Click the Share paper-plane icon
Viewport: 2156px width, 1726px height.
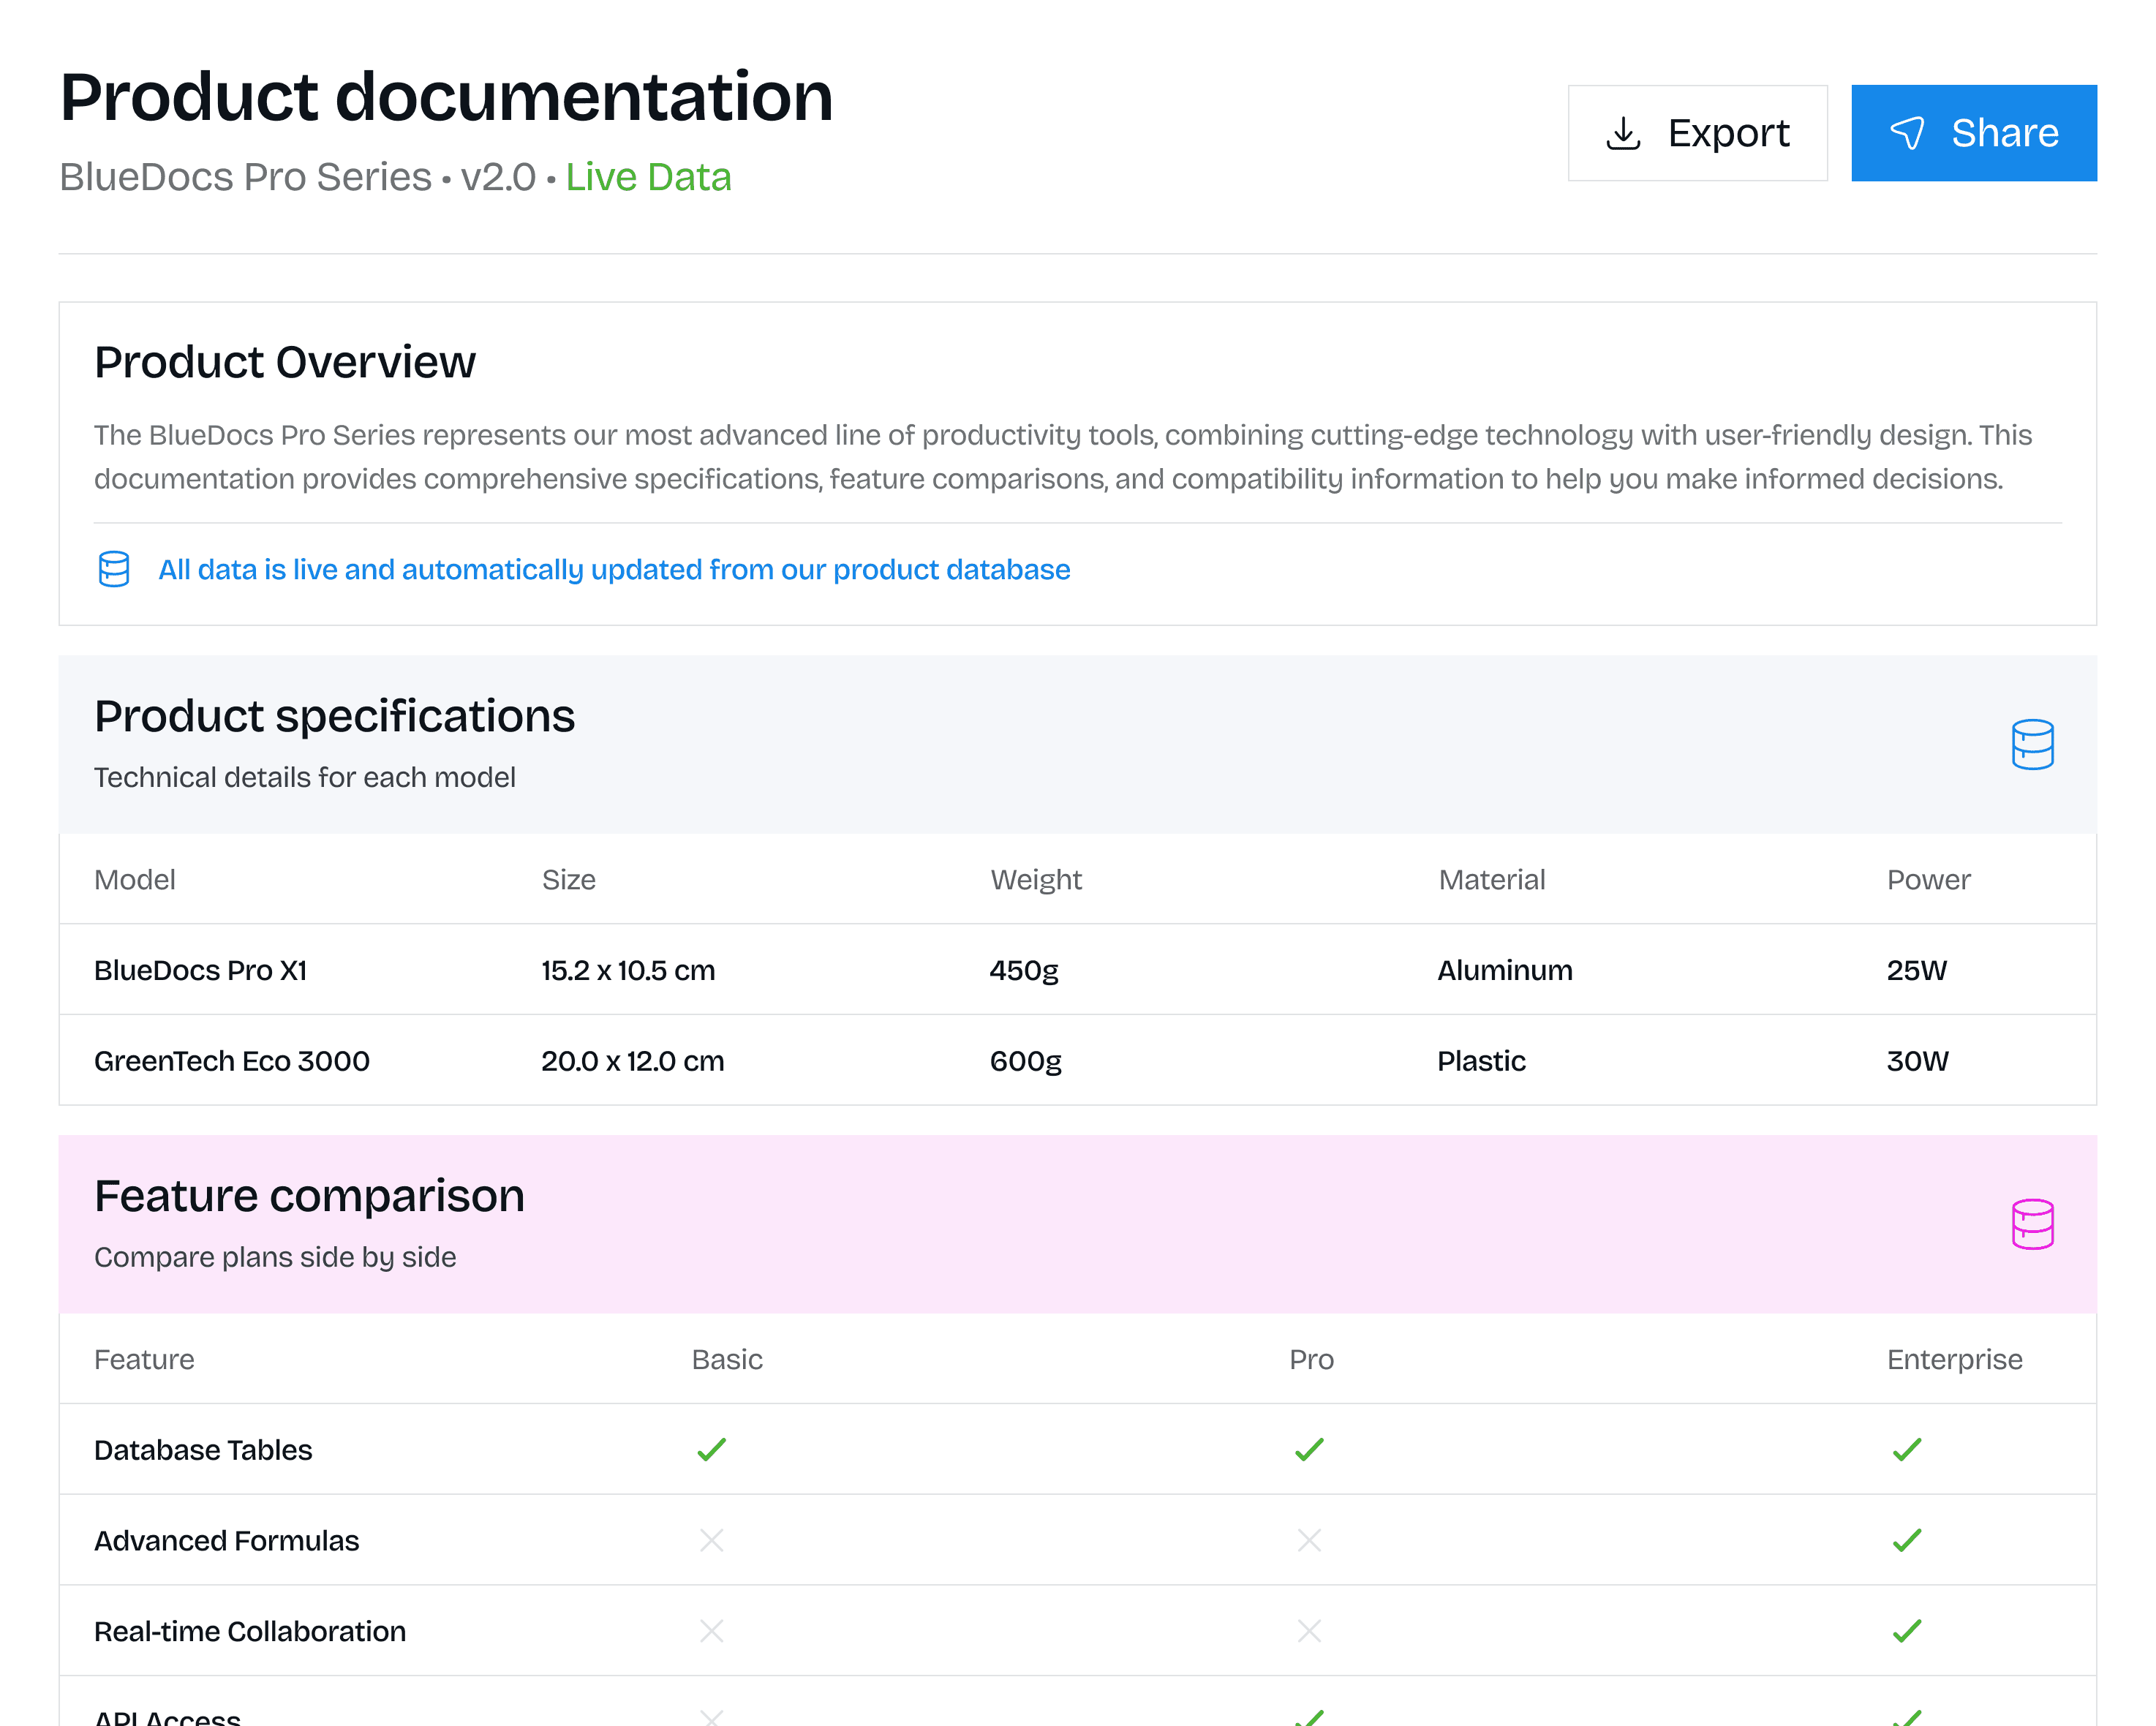(x=1907, y=133)
